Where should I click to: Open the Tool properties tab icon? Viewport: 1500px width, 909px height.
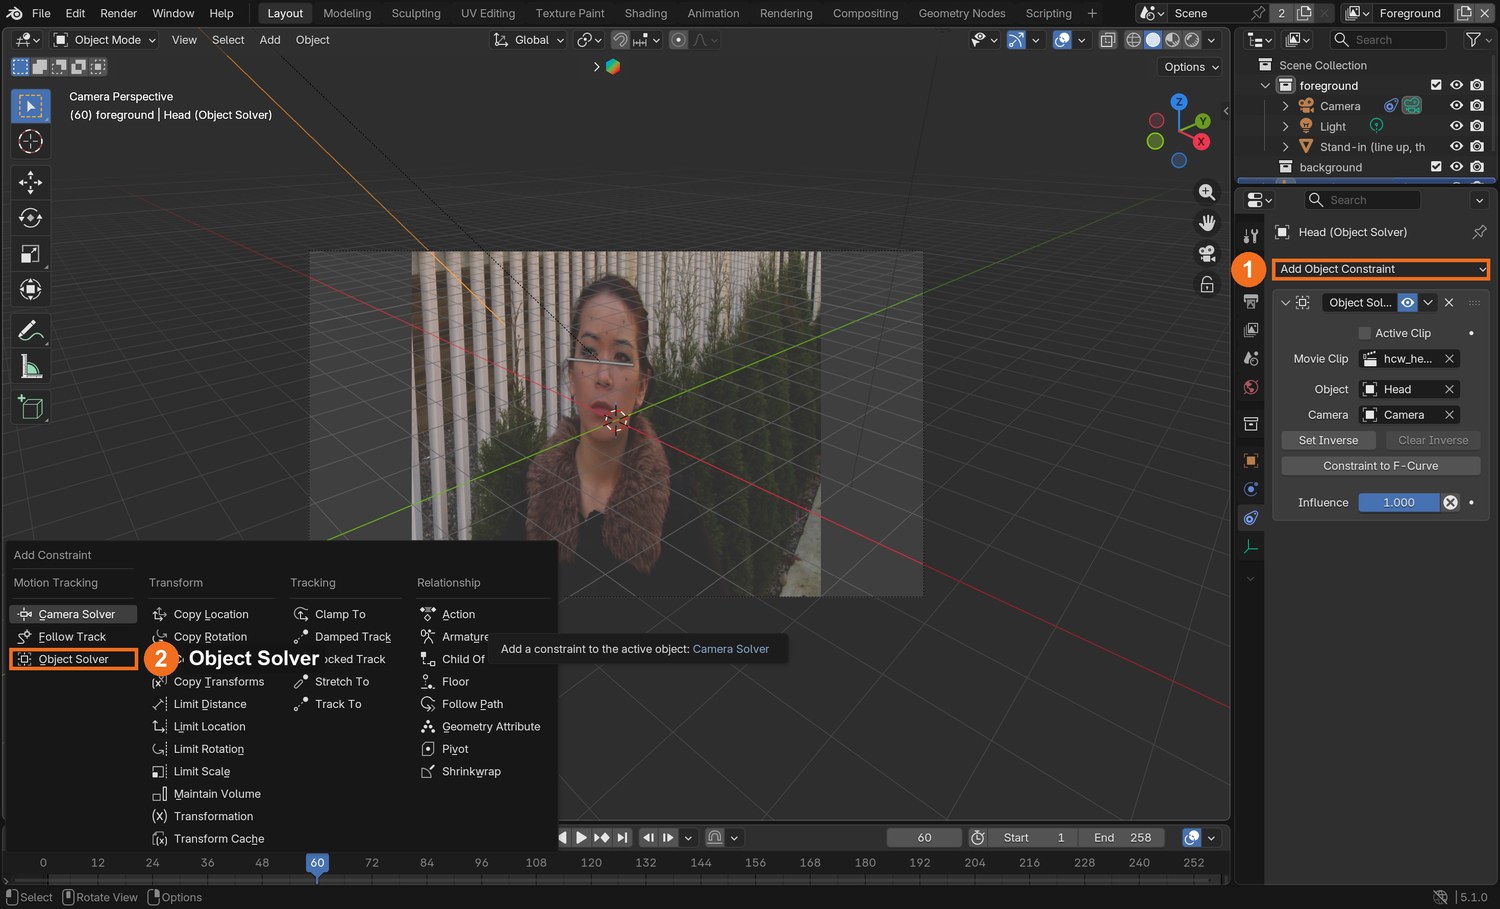tap(1251, 236)
